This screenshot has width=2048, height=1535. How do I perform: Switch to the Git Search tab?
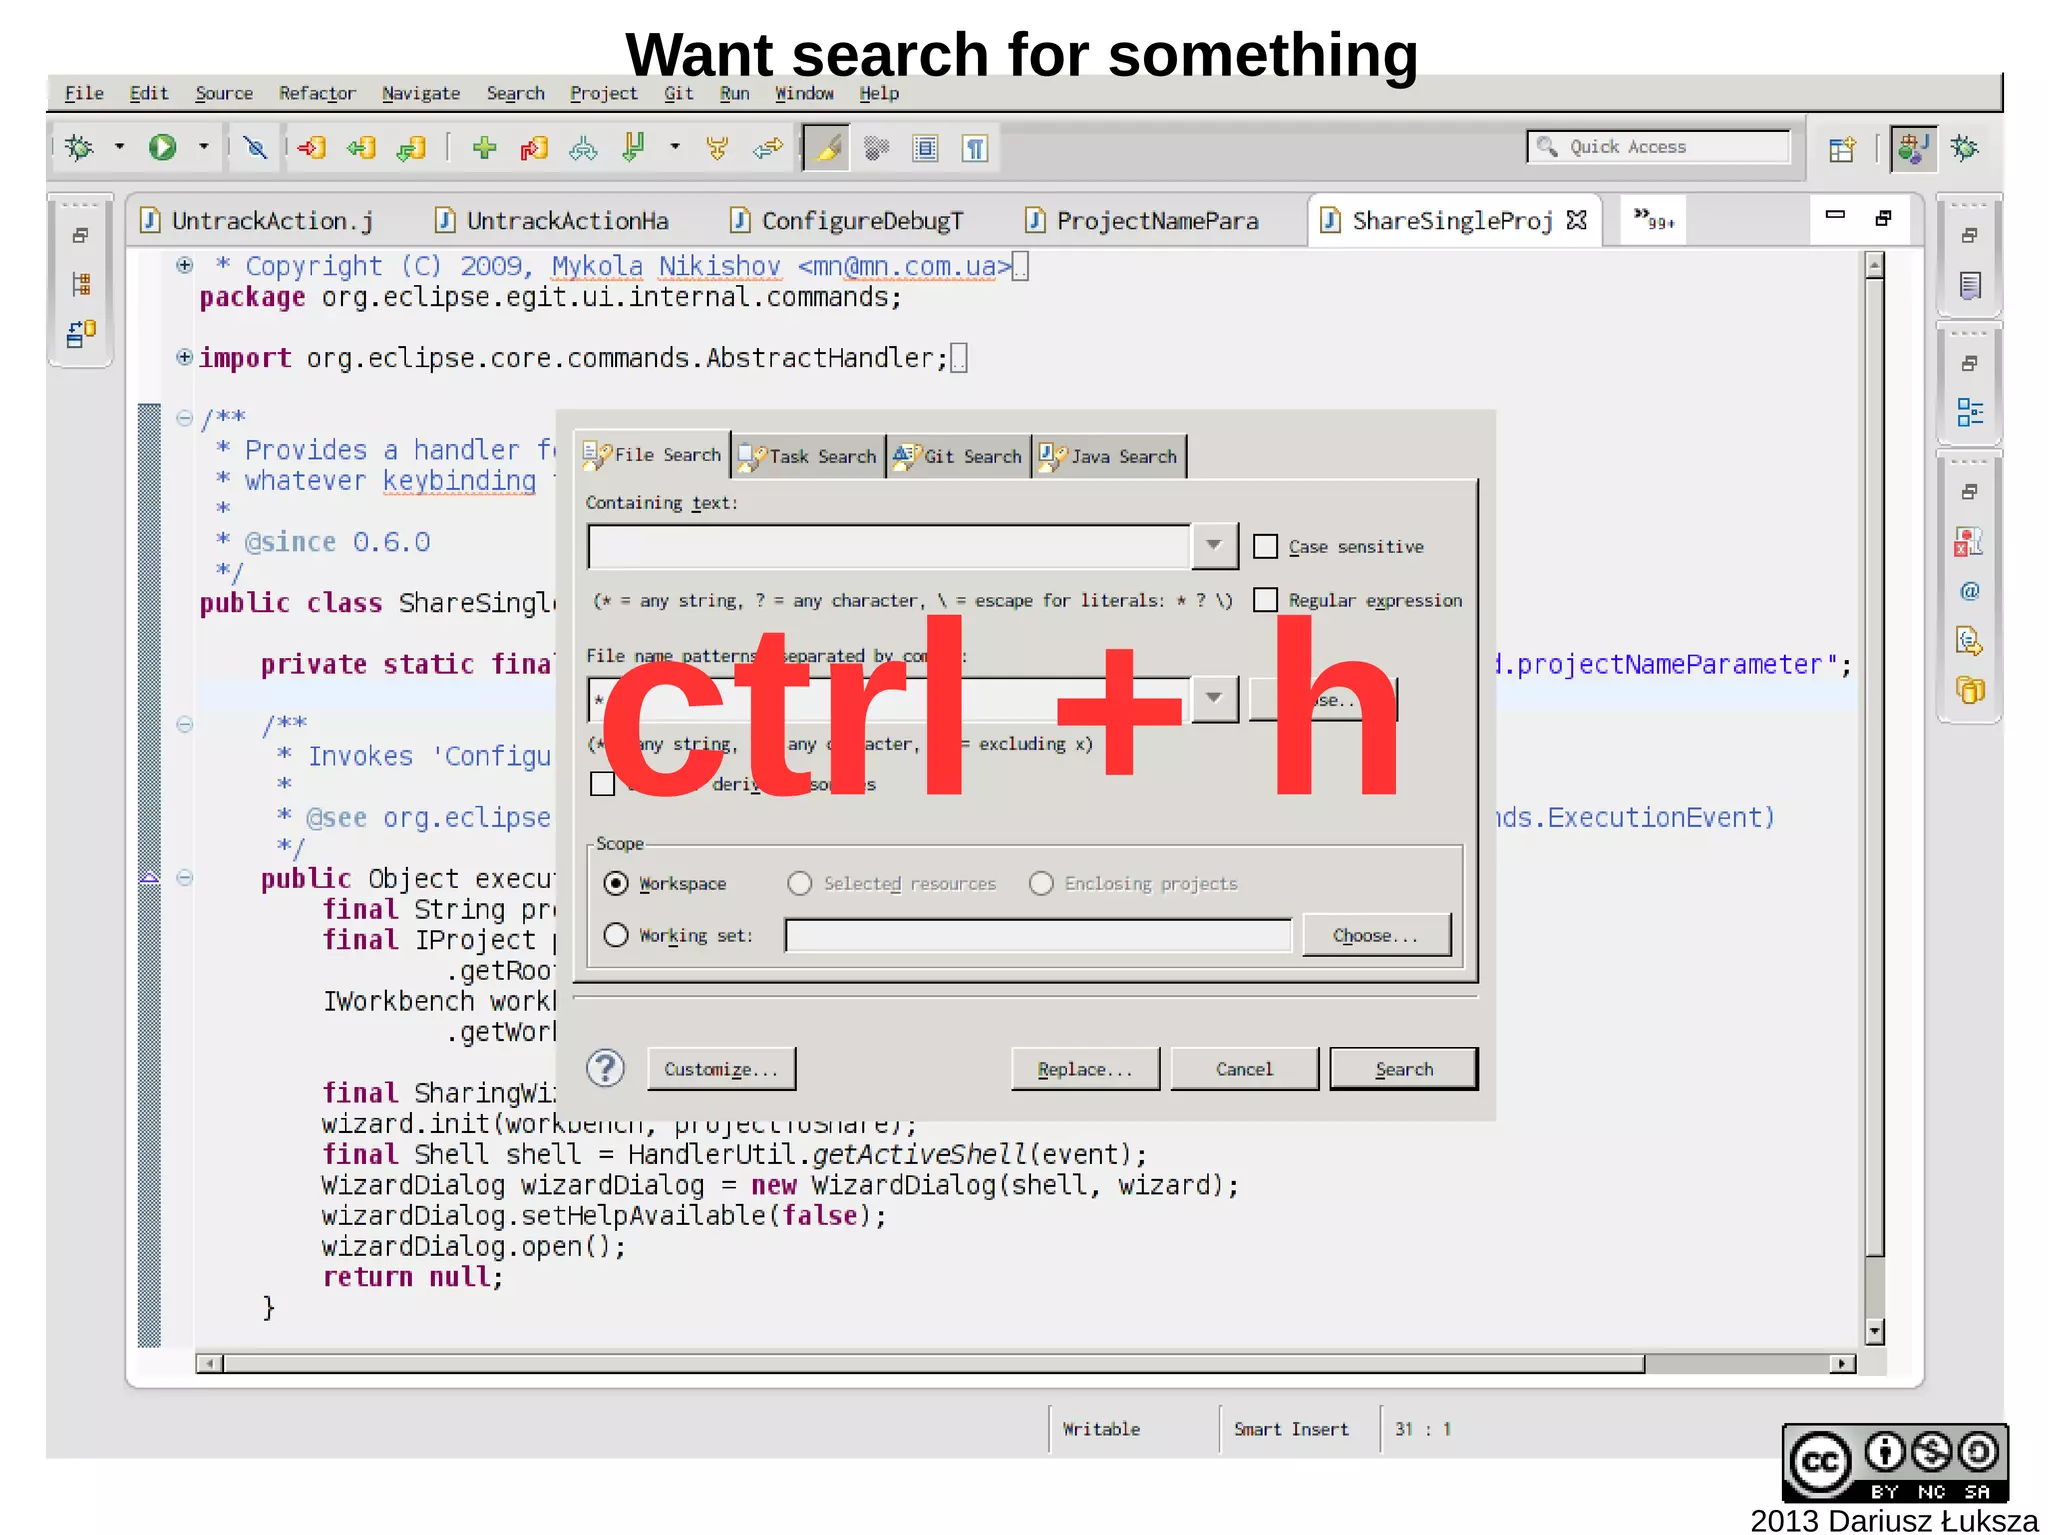click(958, 456)
